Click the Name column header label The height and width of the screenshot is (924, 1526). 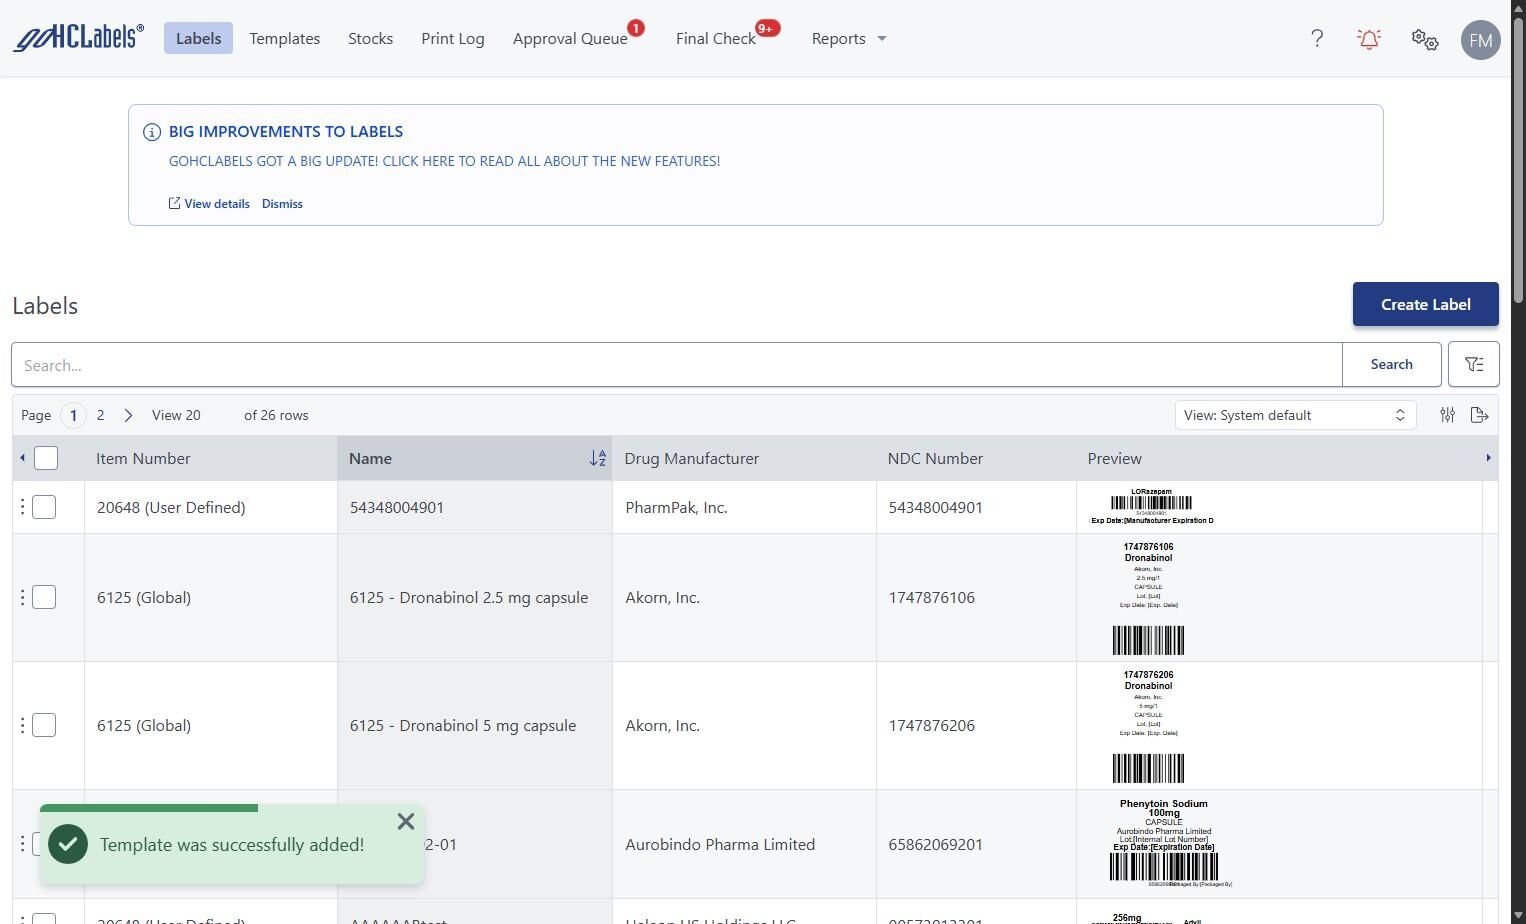pyautogui.click(x=370, y=458)
